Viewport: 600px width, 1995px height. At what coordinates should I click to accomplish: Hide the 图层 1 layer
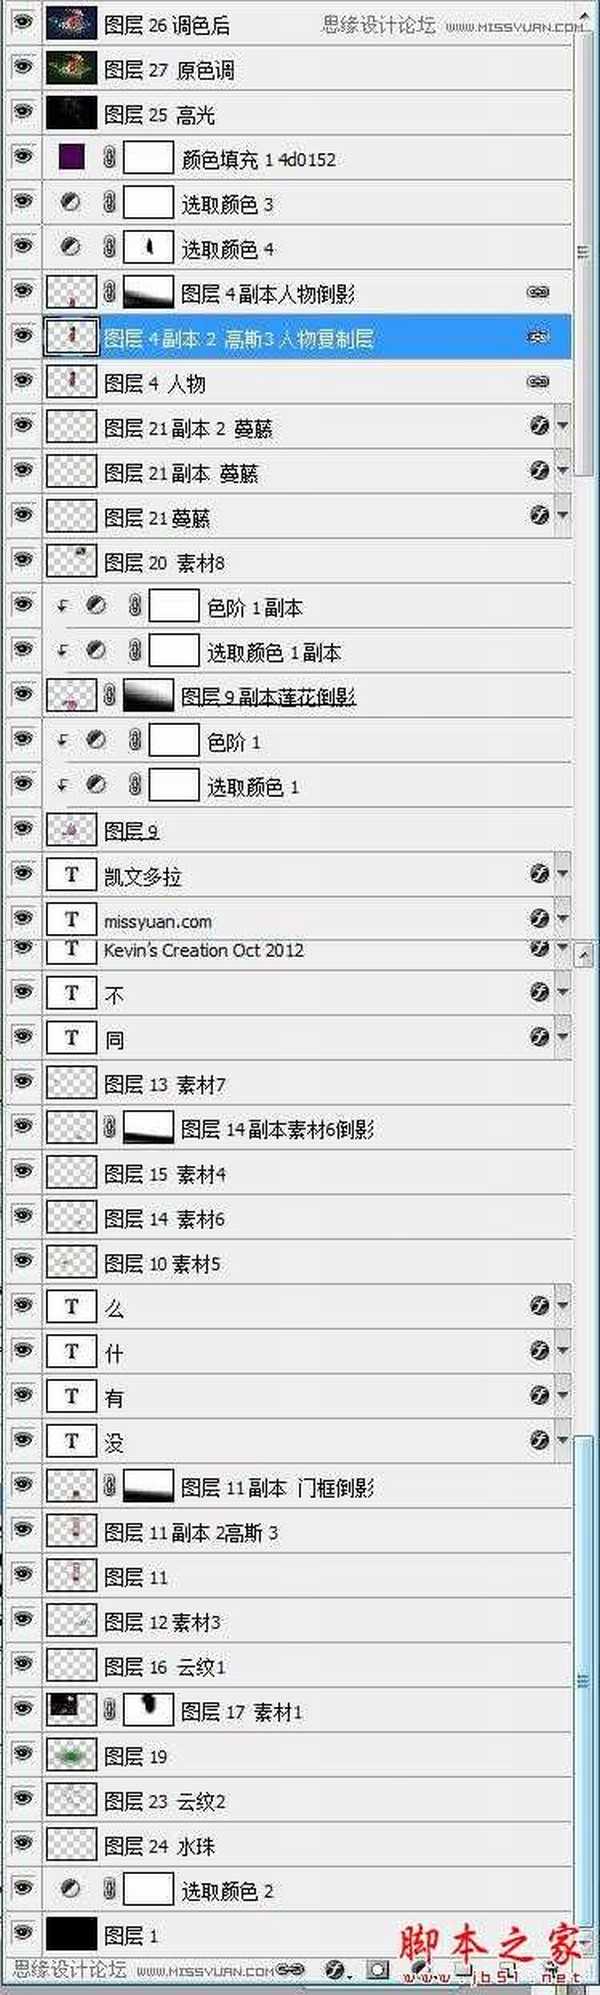coord(20,1935)
